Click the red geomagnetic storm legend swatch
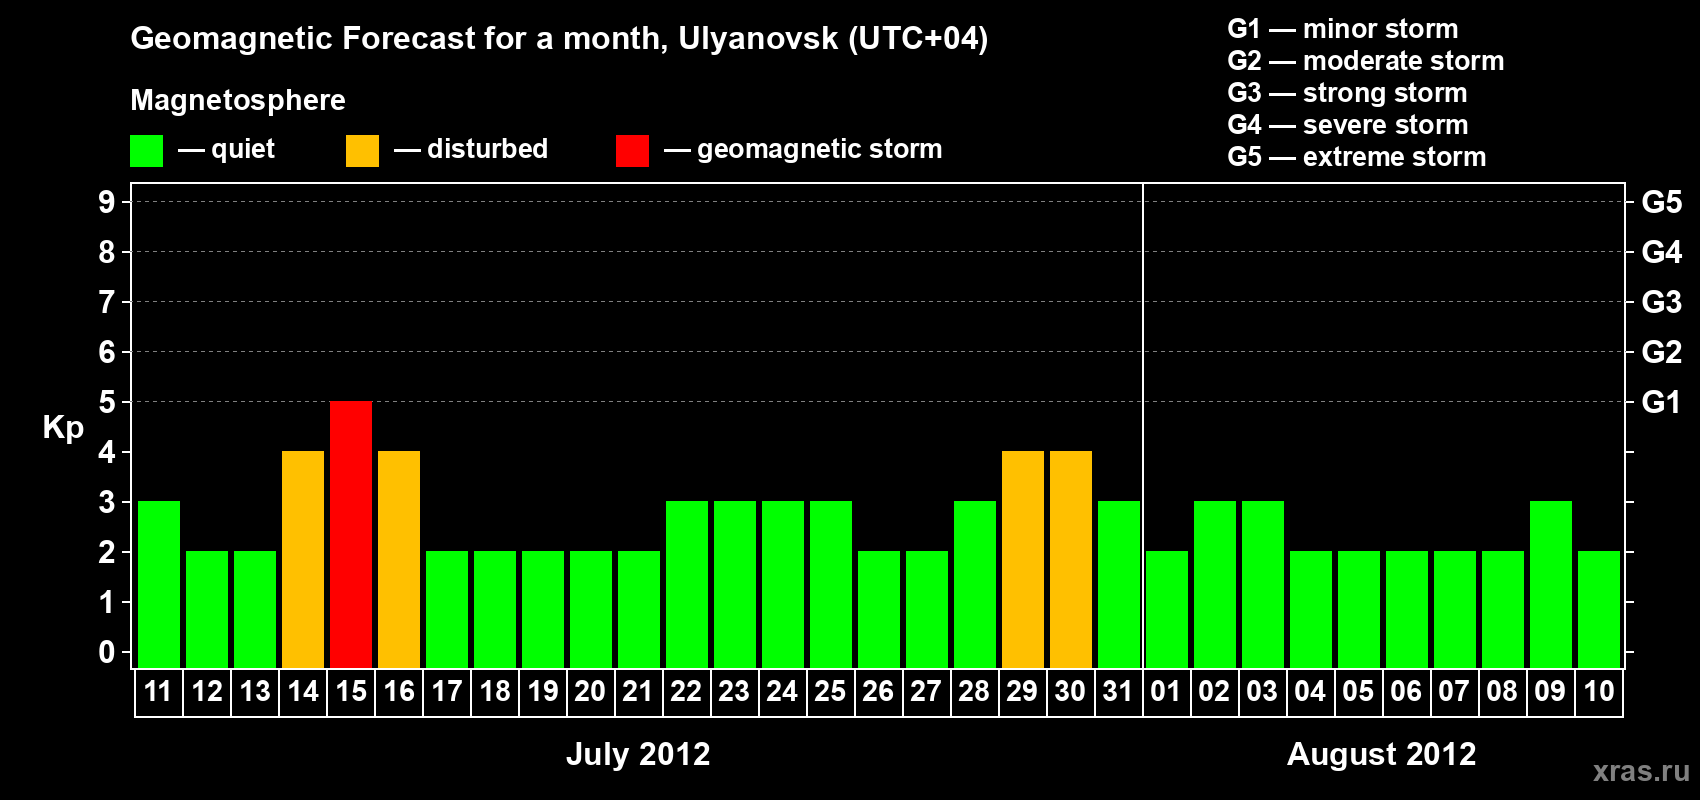Screen dimensions: 1700x800 tap(632, 151)
